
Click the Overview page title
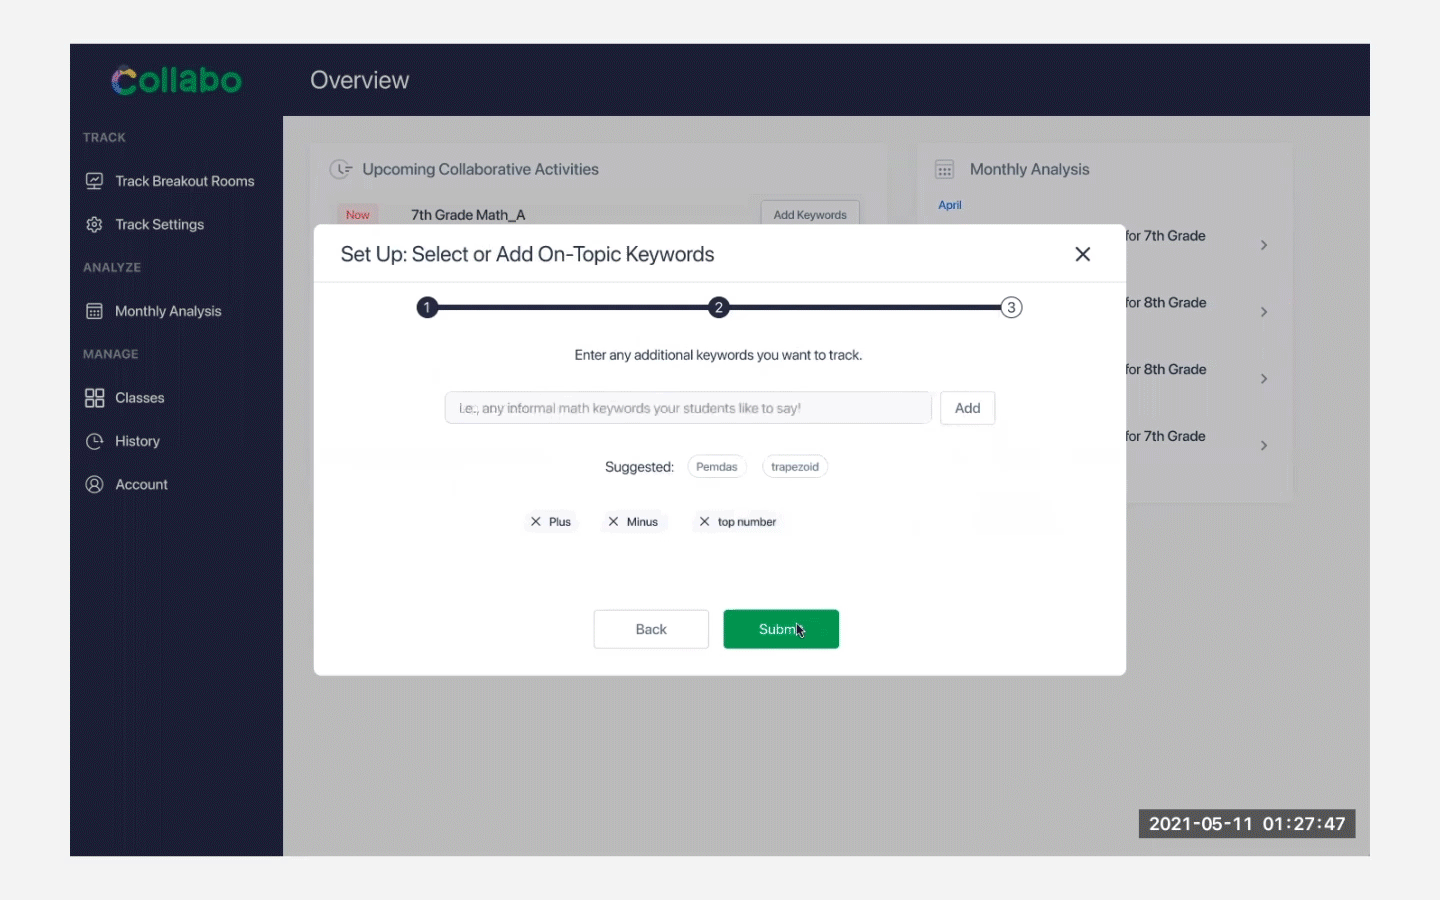tap(359, 80)
